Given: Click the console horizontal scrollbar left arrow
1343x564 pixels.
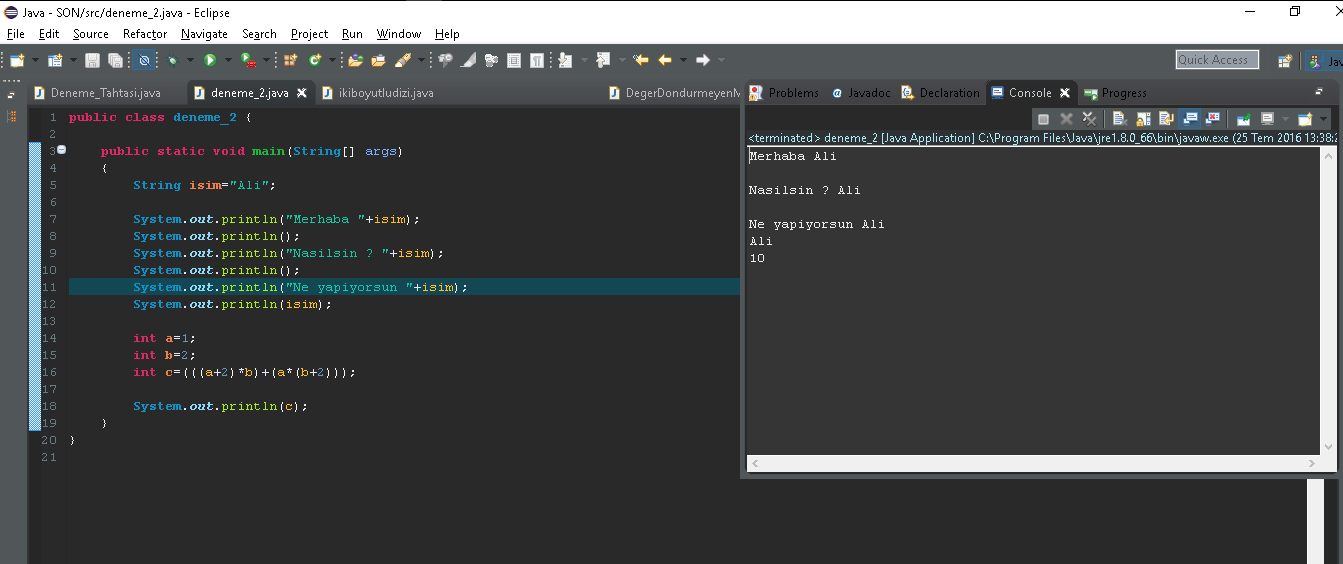Looking at the screenshot, I should pos(755,464).
